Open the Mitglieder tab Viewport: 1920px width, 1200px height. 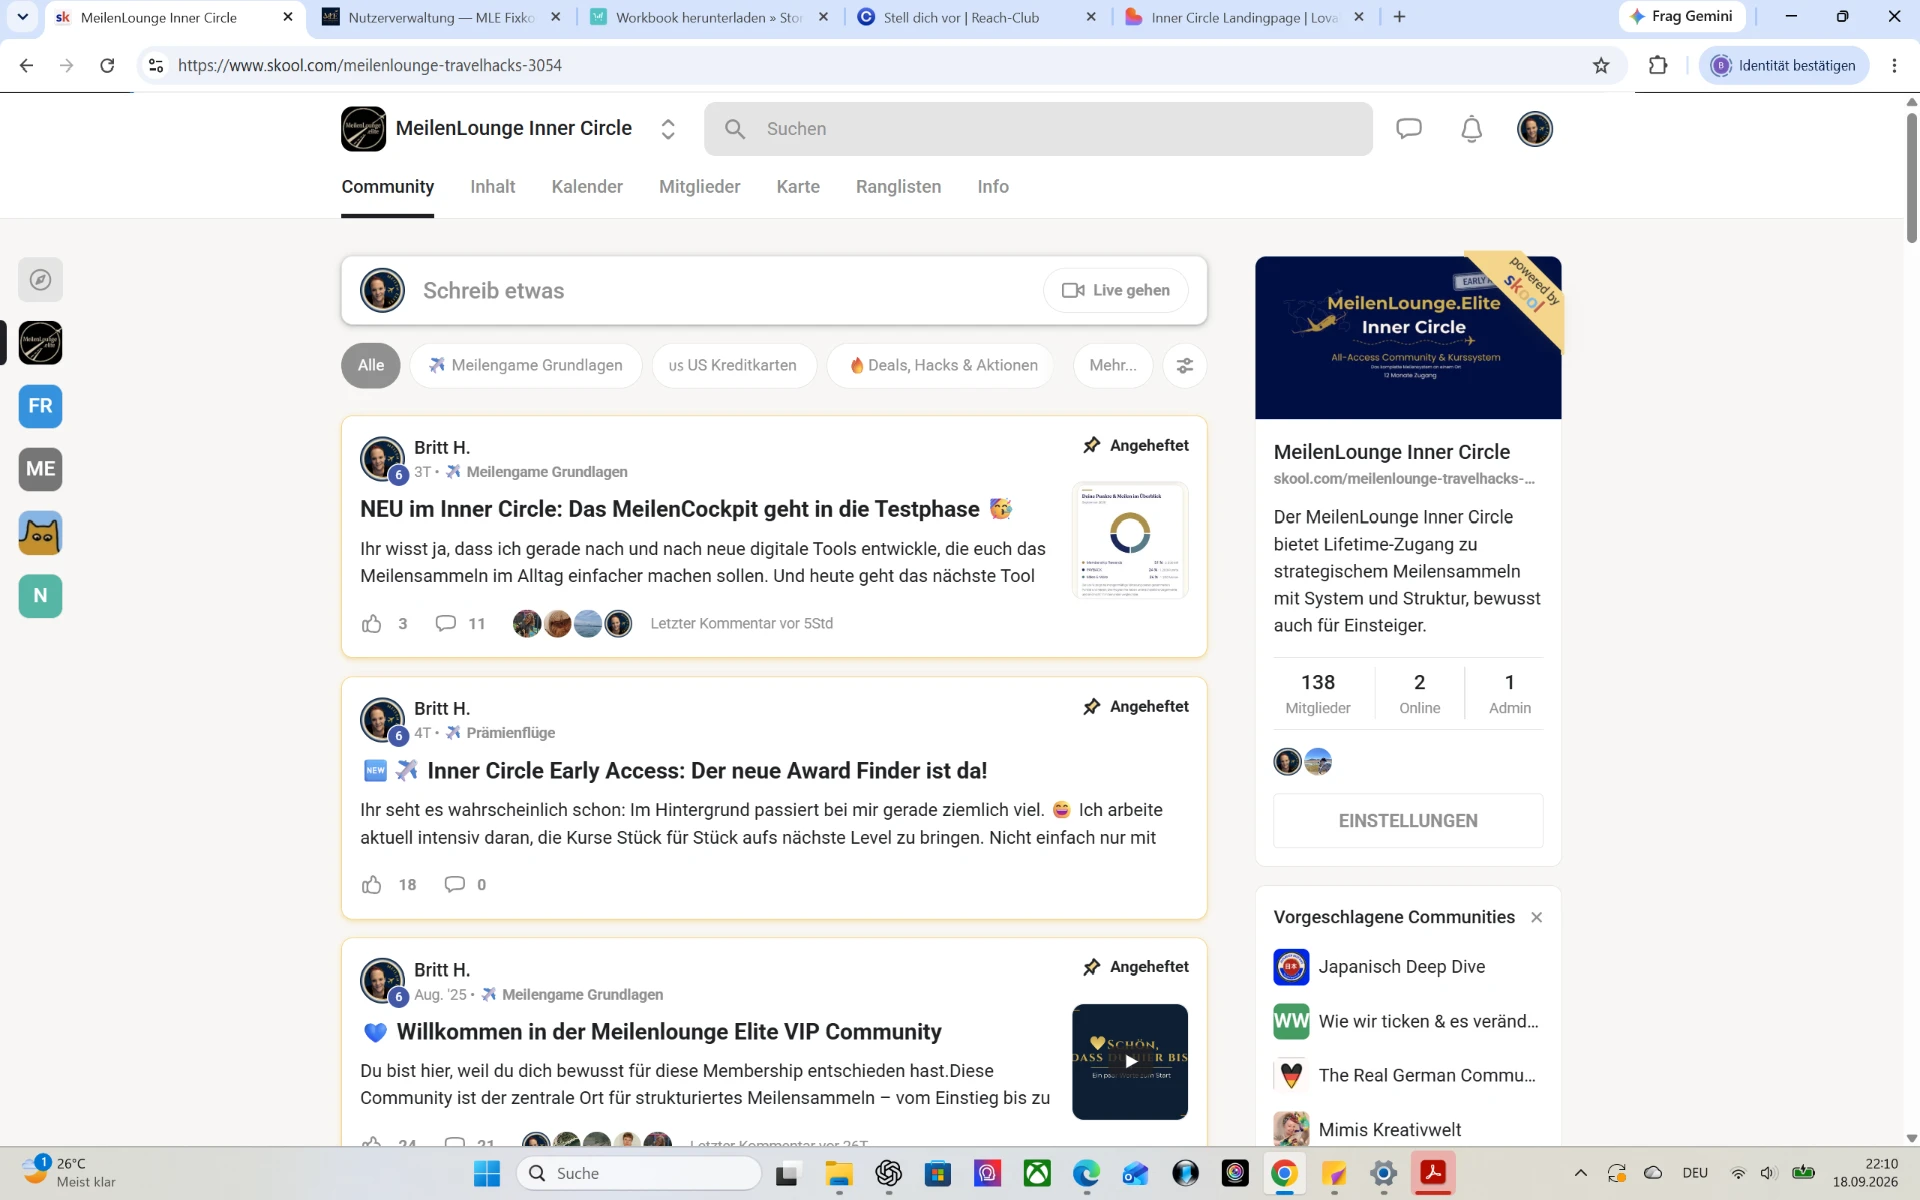tap(700, 187)
